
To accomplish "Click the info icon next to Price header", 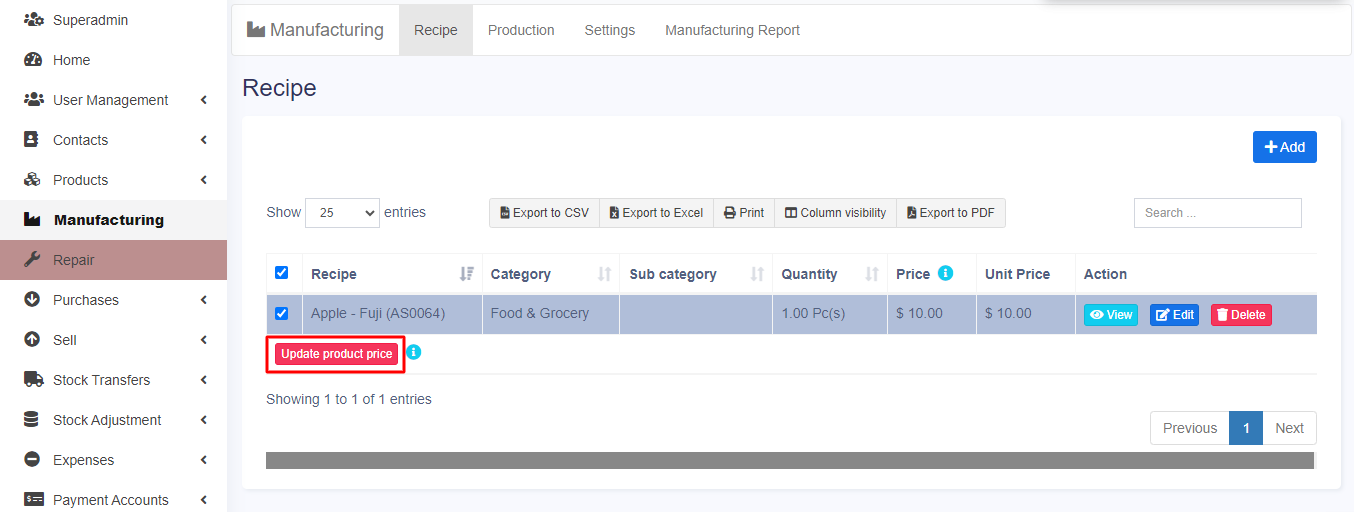I will 945,273.
